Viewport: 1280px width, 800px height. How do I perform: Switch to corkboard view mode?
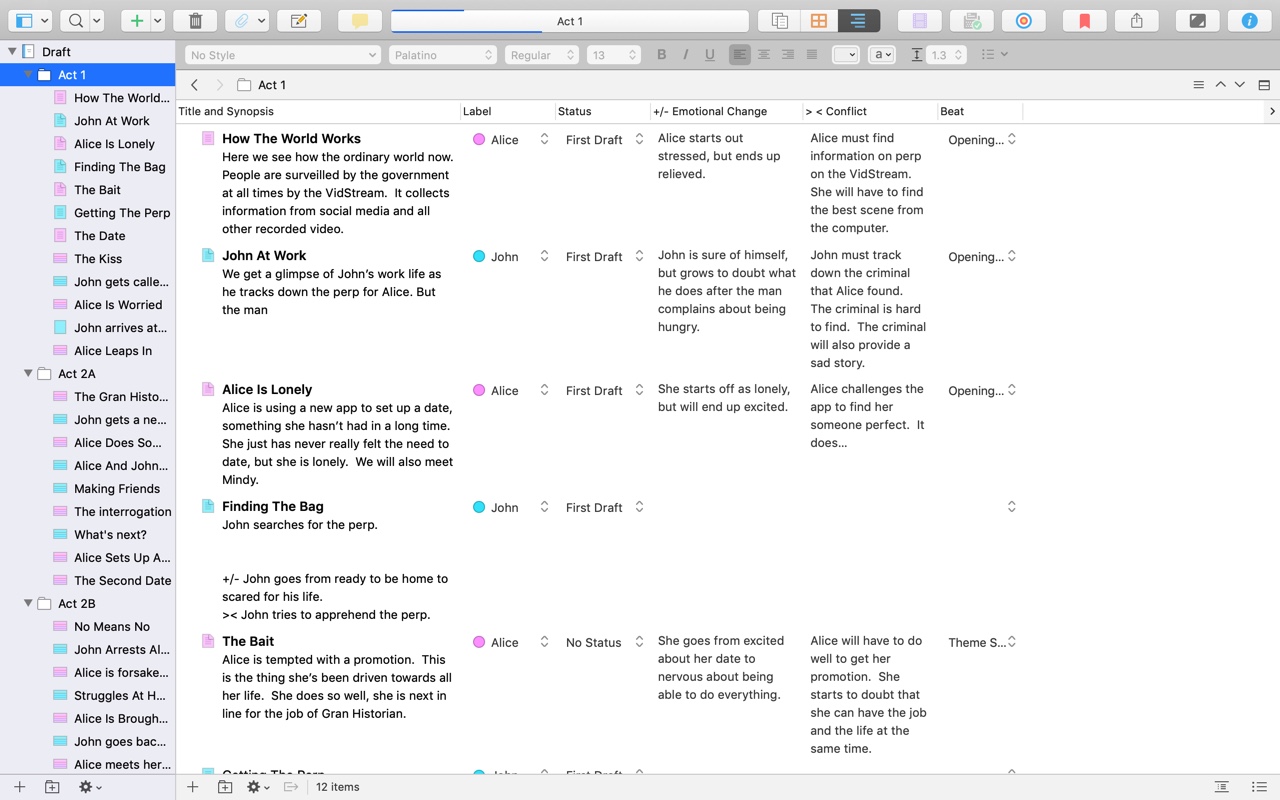[818, 21]
